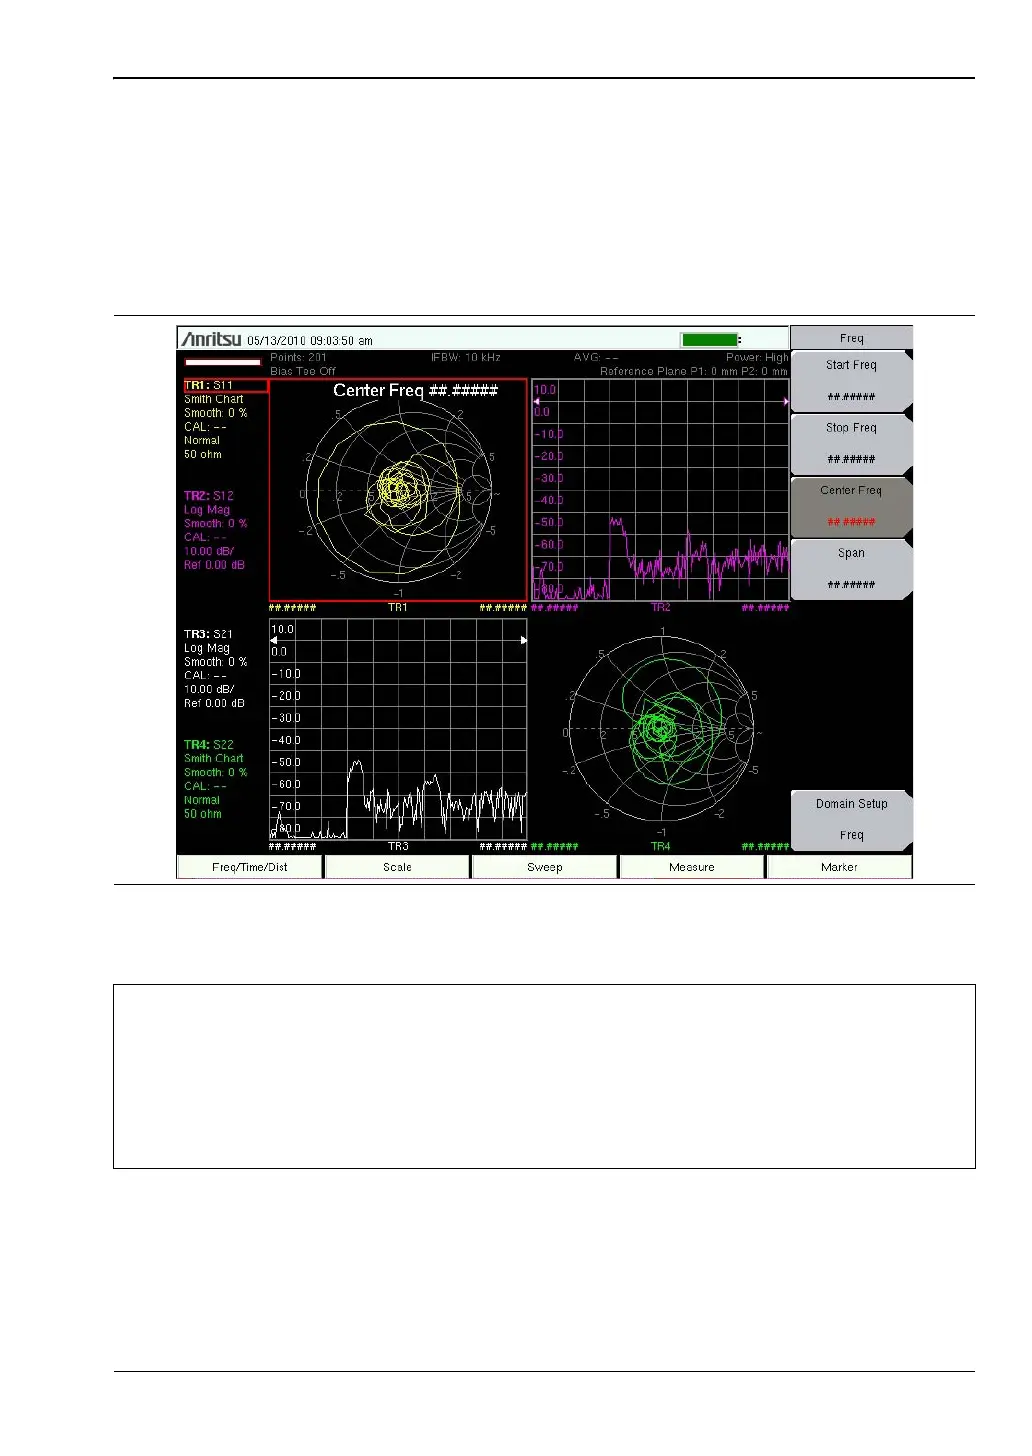Select the Start Freq softkey
The height and width of the screenshot is (1456, 1032).
[x=851, y=381]
